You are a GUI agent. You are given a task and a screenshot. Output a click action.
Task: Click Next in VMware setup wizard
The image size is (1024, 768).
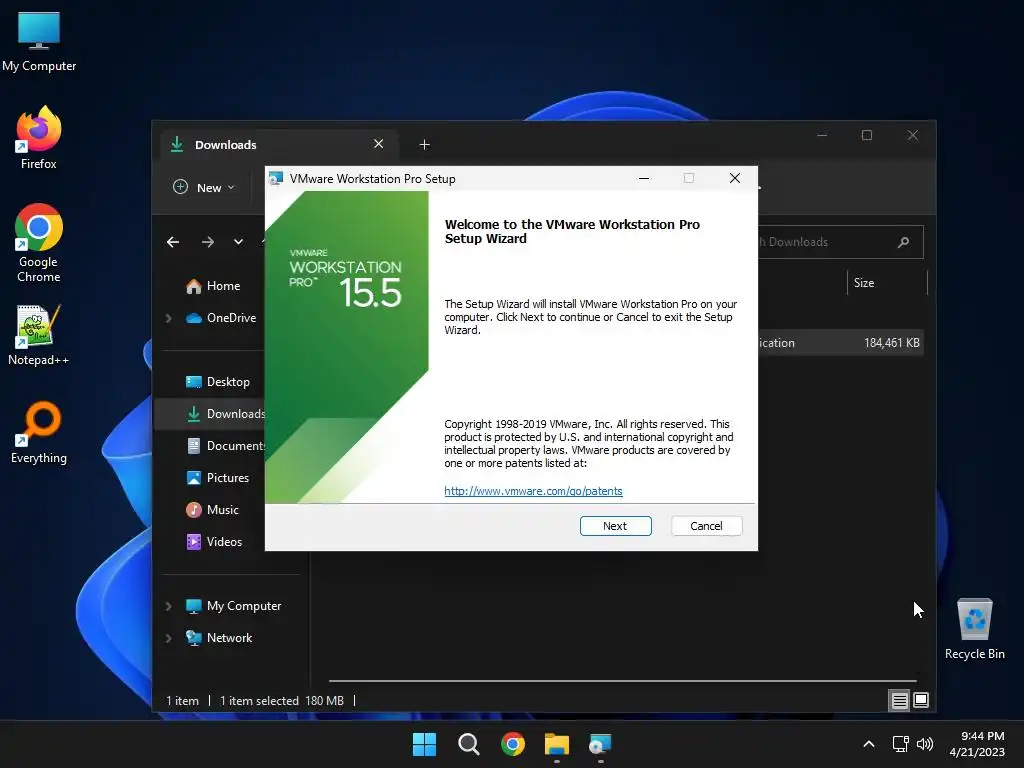point(615,526)
